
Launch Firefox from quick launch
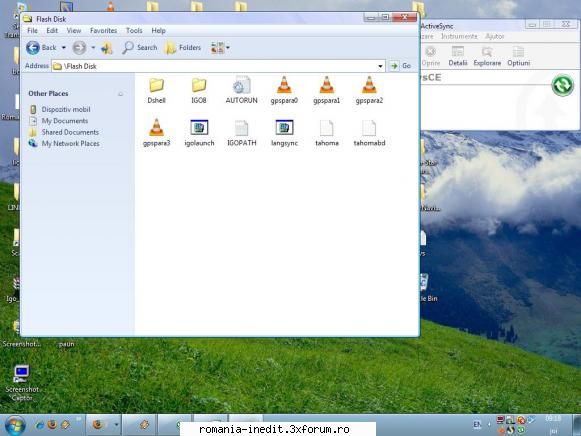(x=52, y=425)
